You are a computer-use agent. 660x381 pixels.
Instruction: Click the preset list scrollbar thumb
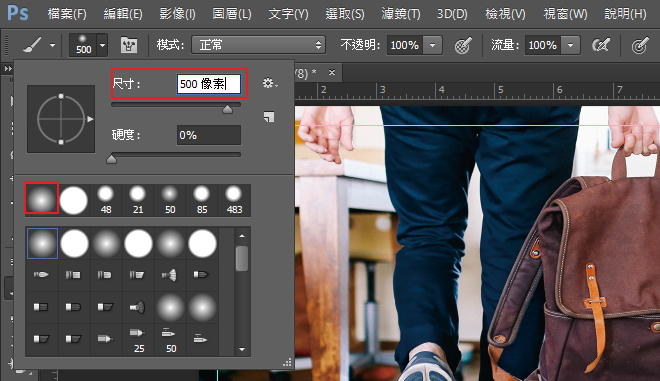(x=242, y=258)
